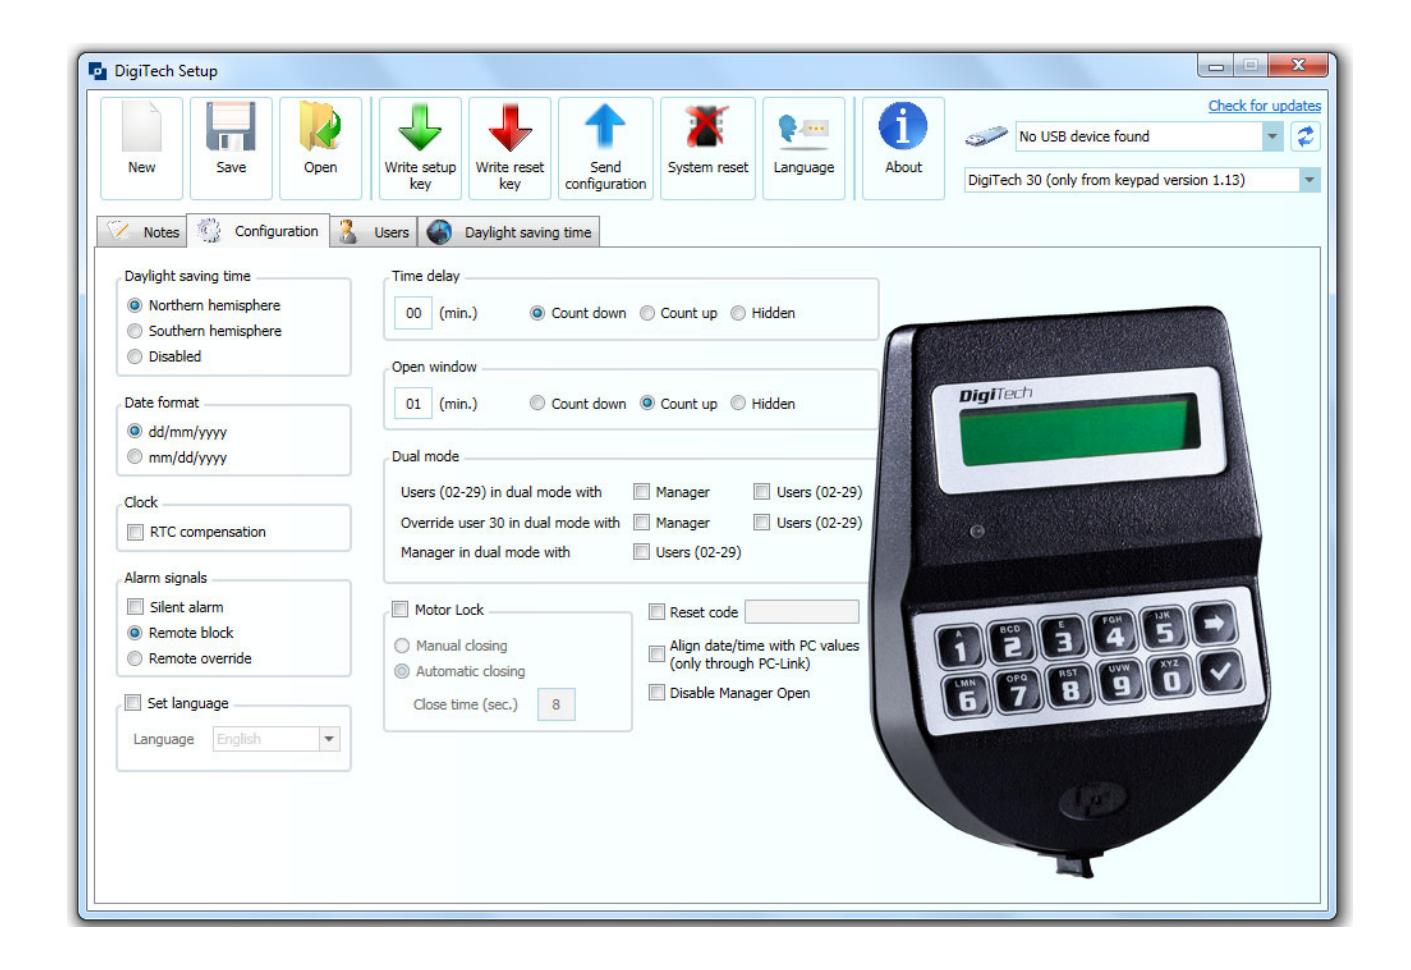Select Northern hemisphere option

135,306
